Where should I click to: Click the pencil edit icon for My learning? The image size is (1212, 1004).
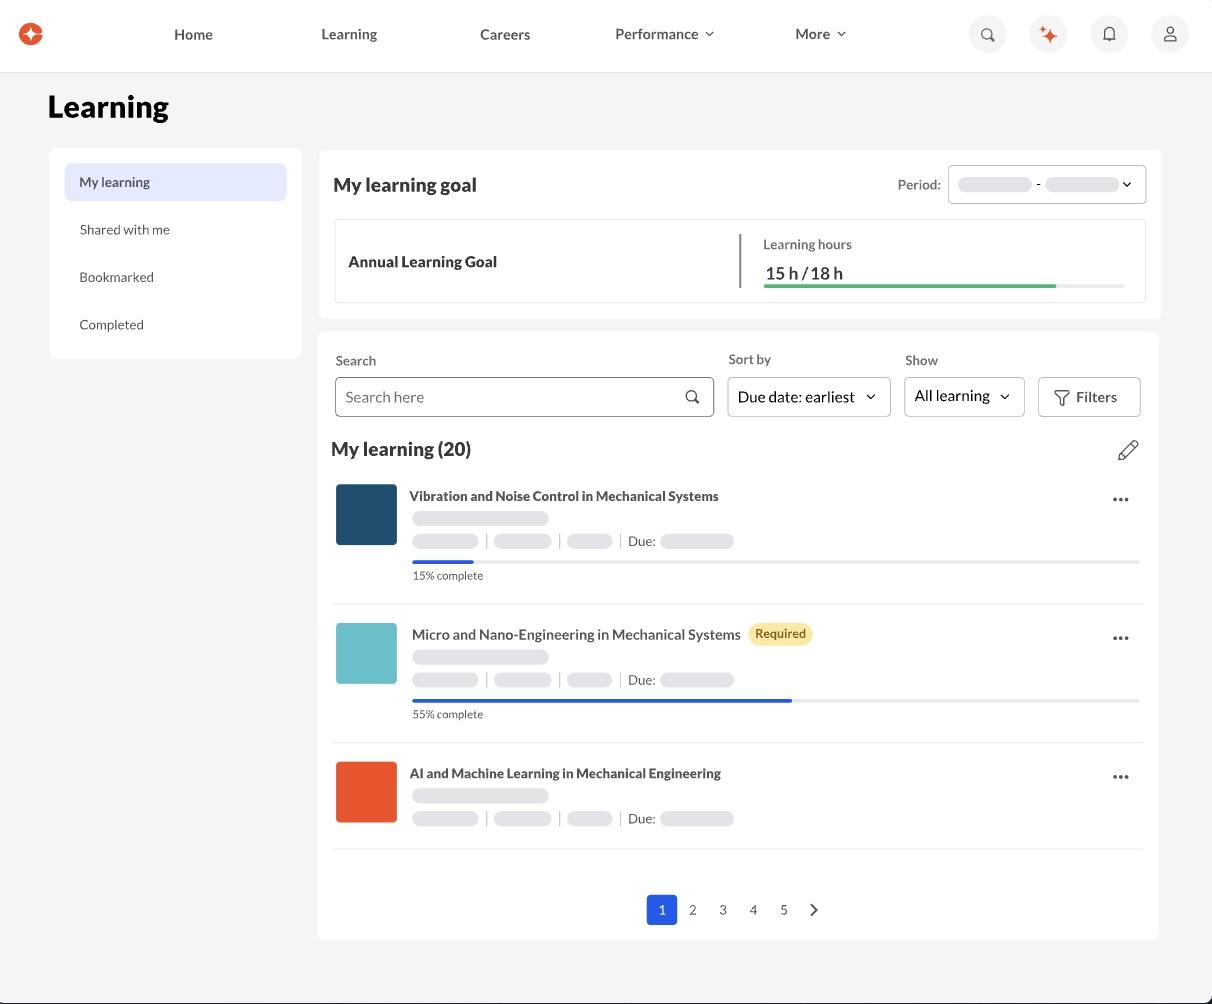[x=1127, y=450]
